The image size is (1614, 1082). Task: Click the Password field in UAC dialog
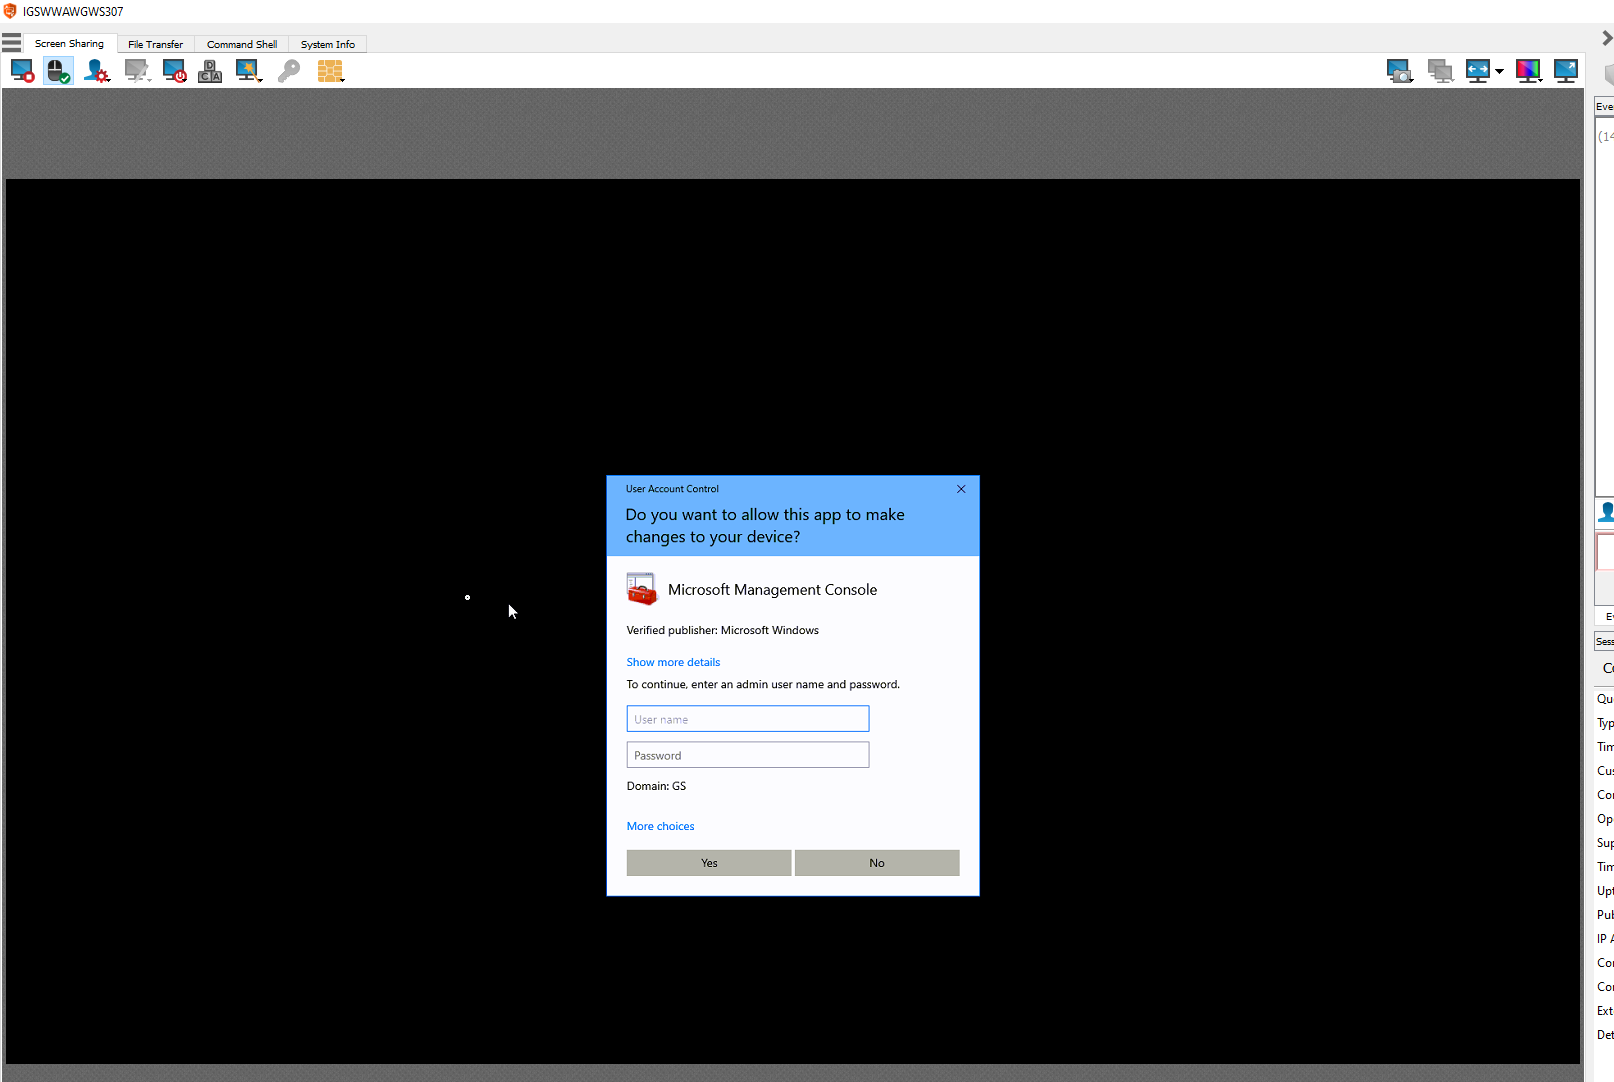point(748,755)
